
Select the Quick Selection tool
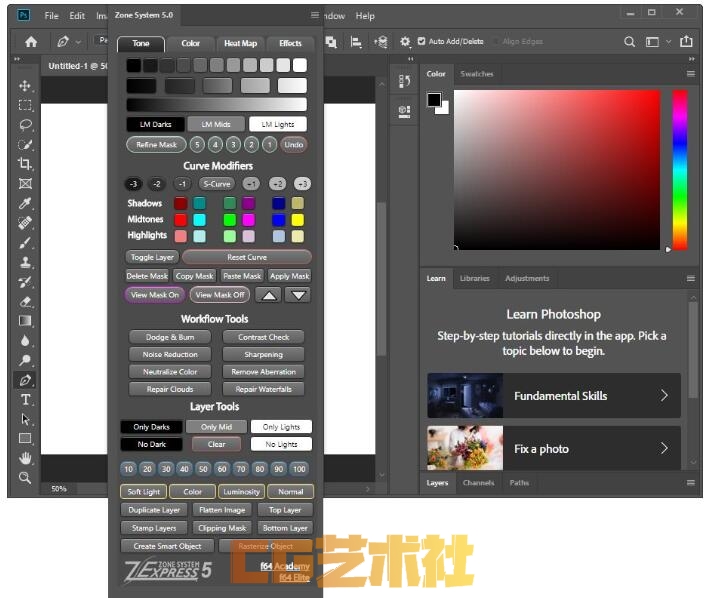25,144
